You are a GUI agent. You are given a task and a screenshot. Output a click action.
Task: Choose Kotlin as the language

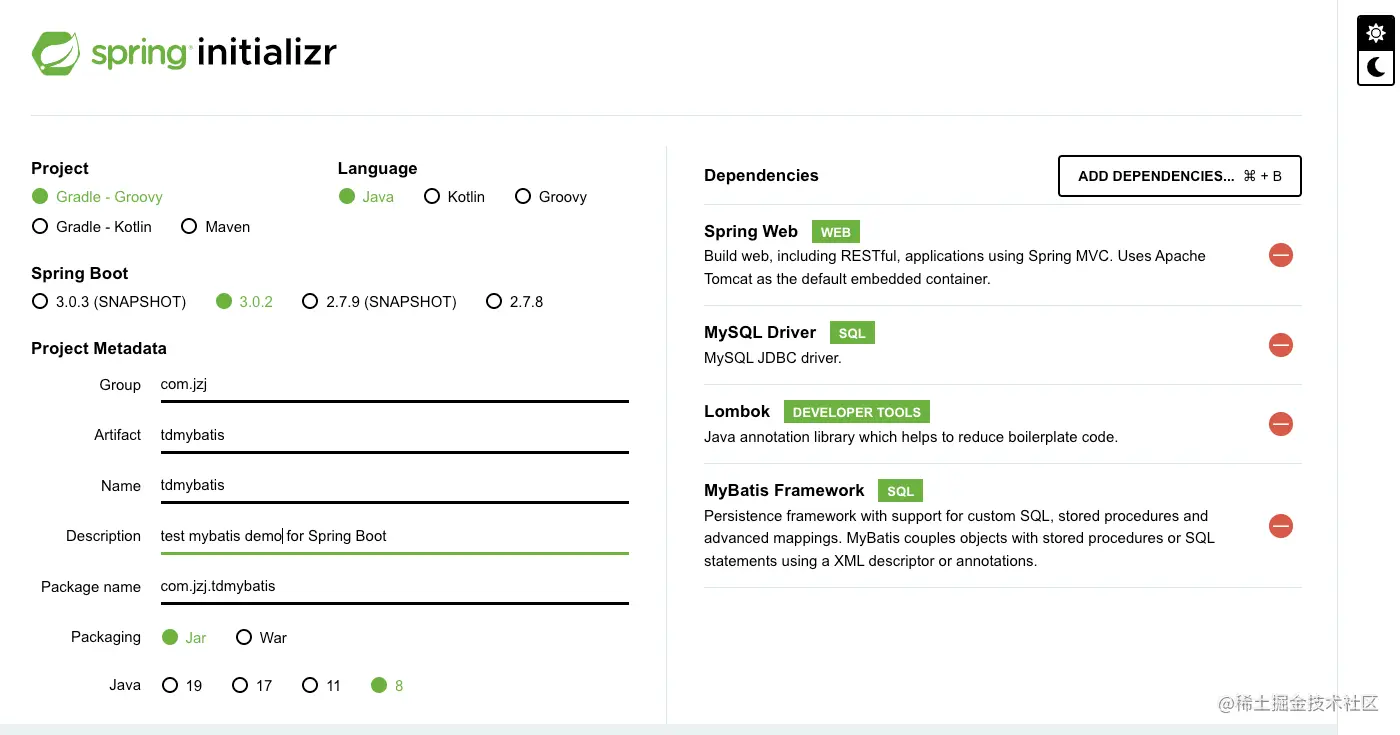432,197
